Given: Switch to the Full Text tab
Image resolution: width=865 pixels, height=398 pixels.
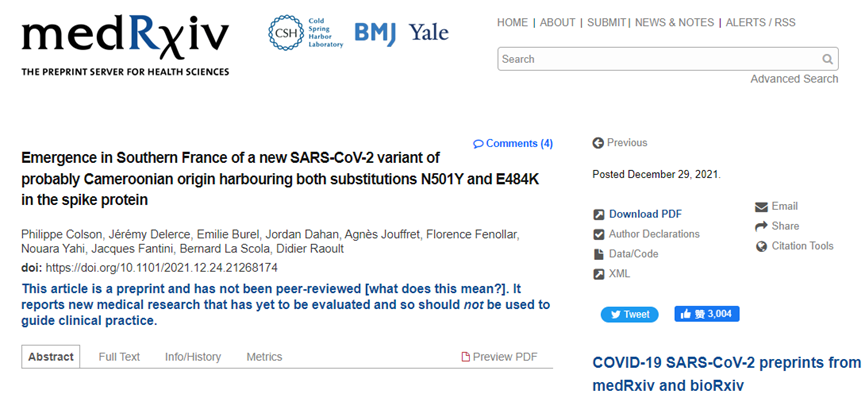Looking at the screenshot, I should [x=119, y=357].
